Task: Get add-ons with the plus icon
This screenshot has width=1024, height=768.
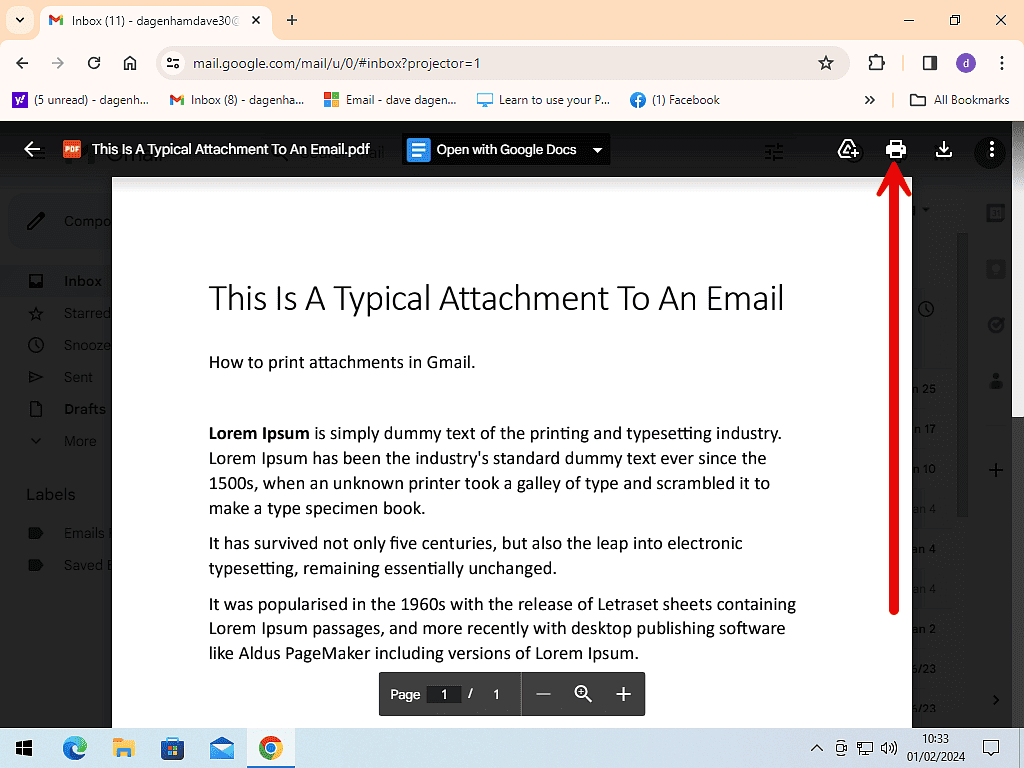Action: [x=995, y=469]
